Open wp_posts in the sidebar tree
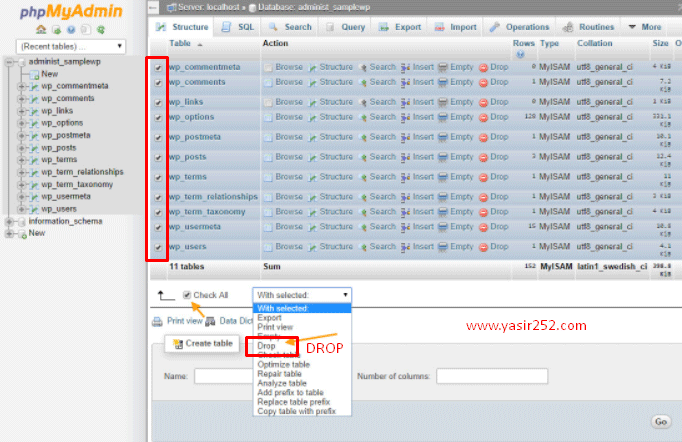This screenshot has width=682, height=442. tap(59, 148)
